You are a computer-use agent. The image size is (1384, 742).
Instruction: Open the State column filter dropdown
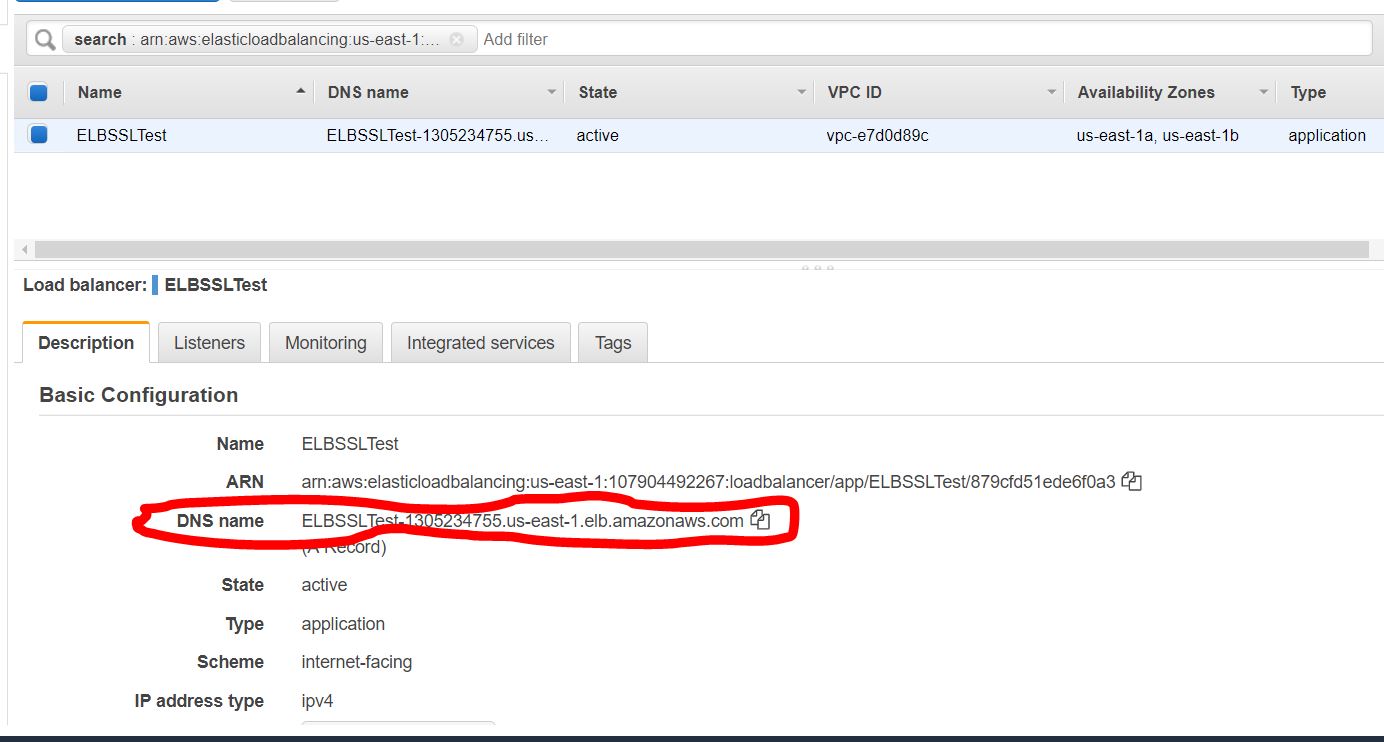coord(801,92)
